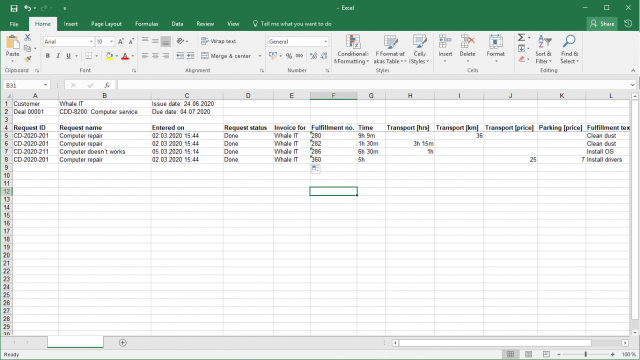
Task: Click the Delete cells icon
Action: tap(467, 42)
